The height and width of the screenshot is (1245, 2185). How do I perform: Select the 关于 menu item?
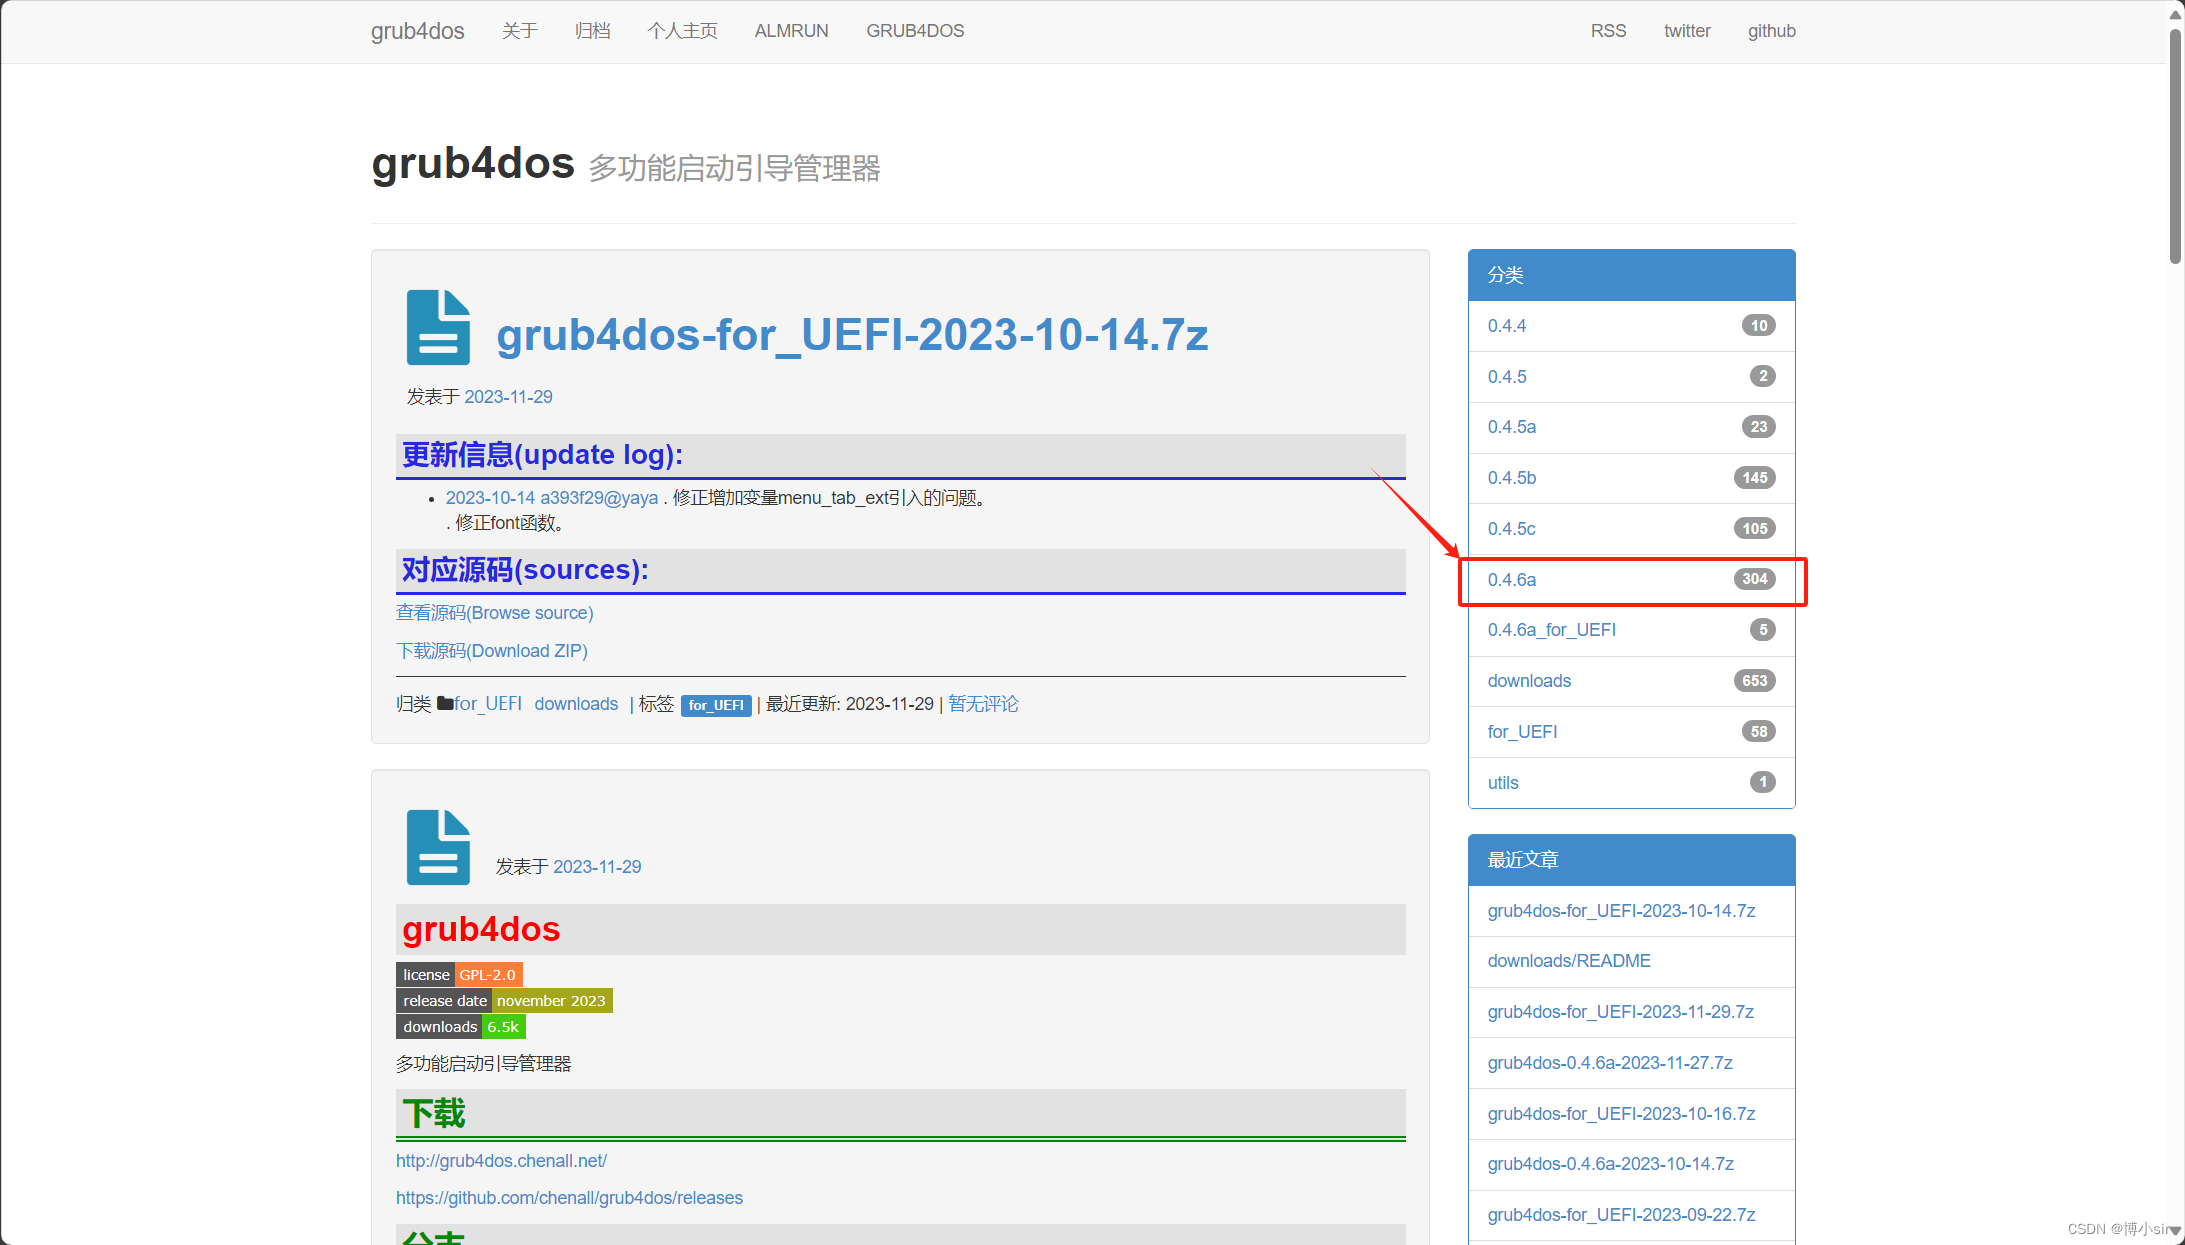pos(519,30)
